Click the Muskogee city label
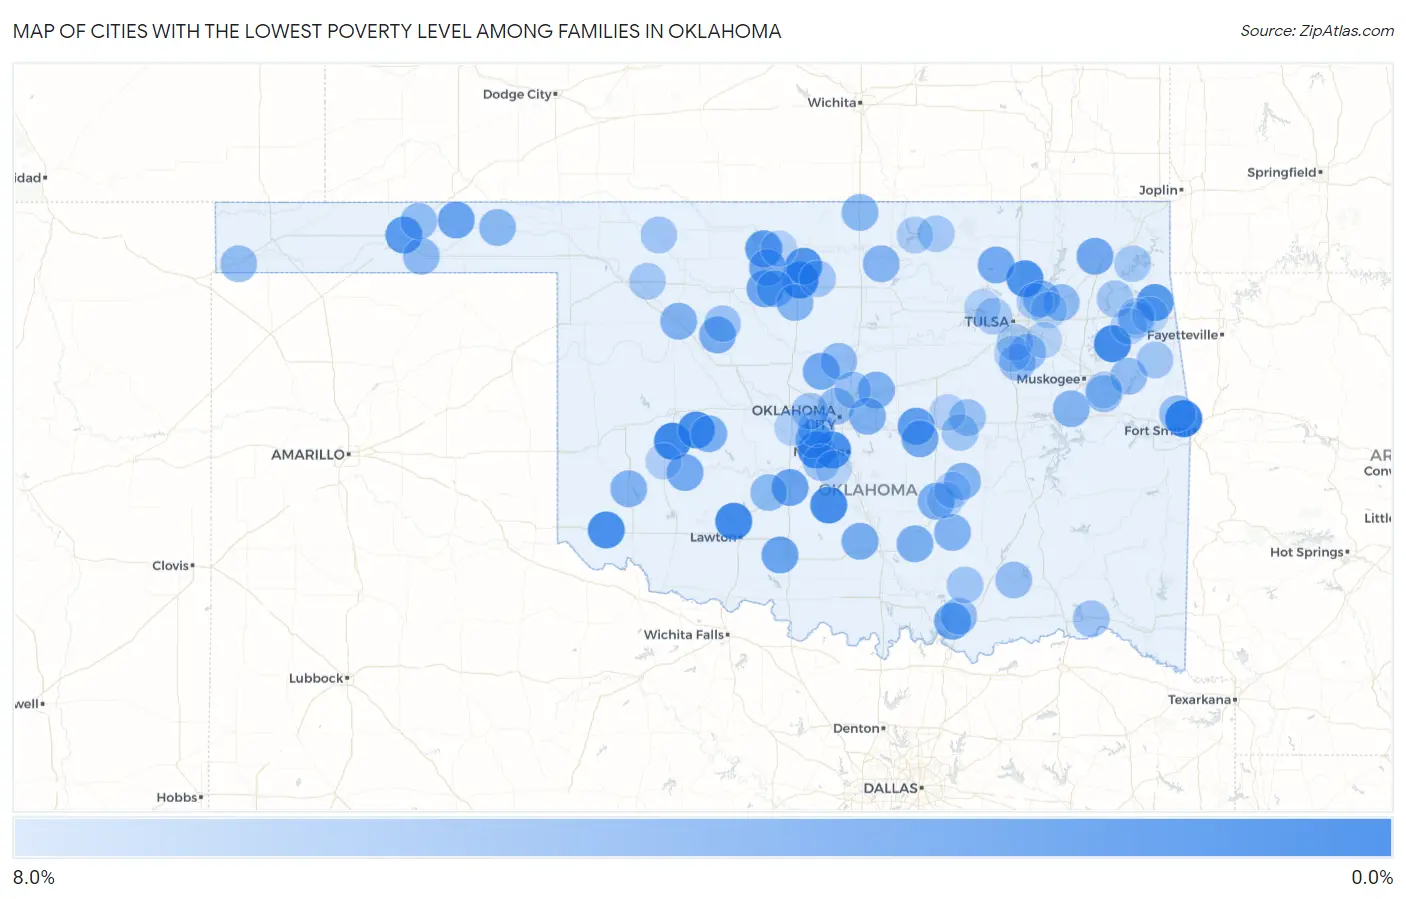 click(1048, 379)
